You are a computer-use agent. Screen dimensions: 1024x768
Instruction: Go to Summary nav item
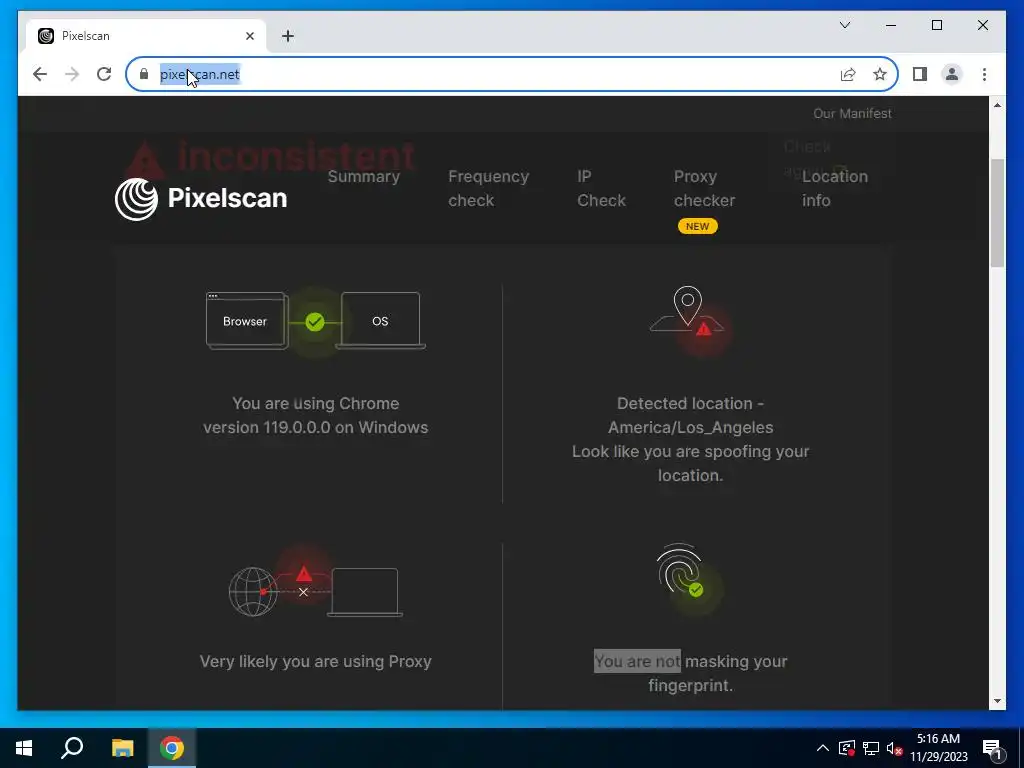click(364, 176)
